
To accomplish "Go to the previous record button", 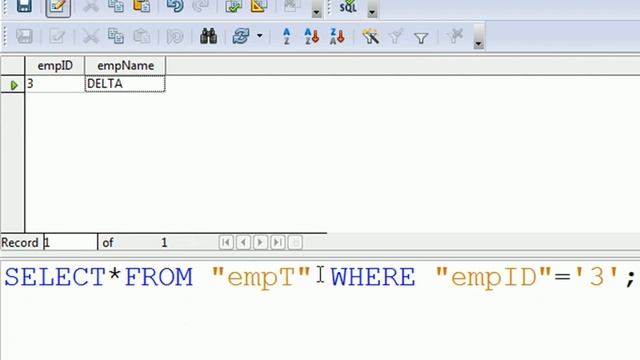I will (x=243, y=242).
